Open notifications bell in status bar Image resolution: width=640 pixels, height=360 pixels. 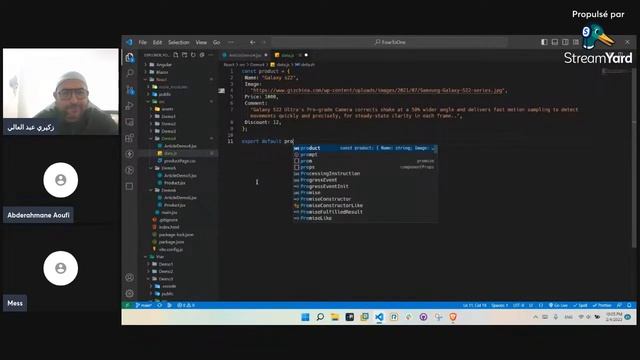(x=629, y=305)
